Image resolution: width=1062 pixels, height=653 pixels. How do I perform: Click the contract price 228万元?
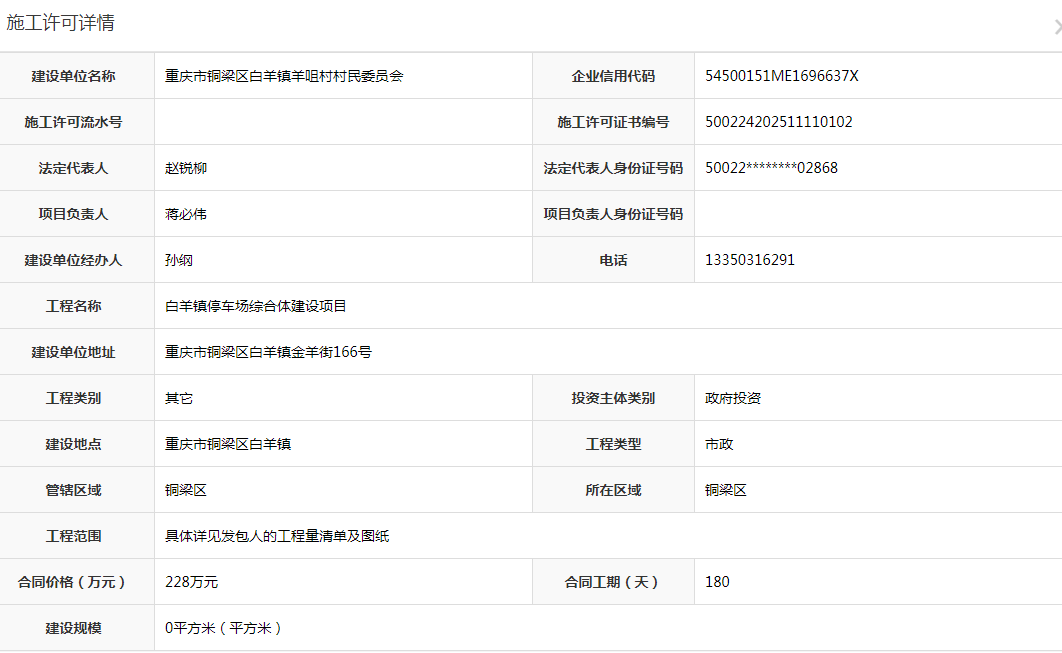click(191, 582)
